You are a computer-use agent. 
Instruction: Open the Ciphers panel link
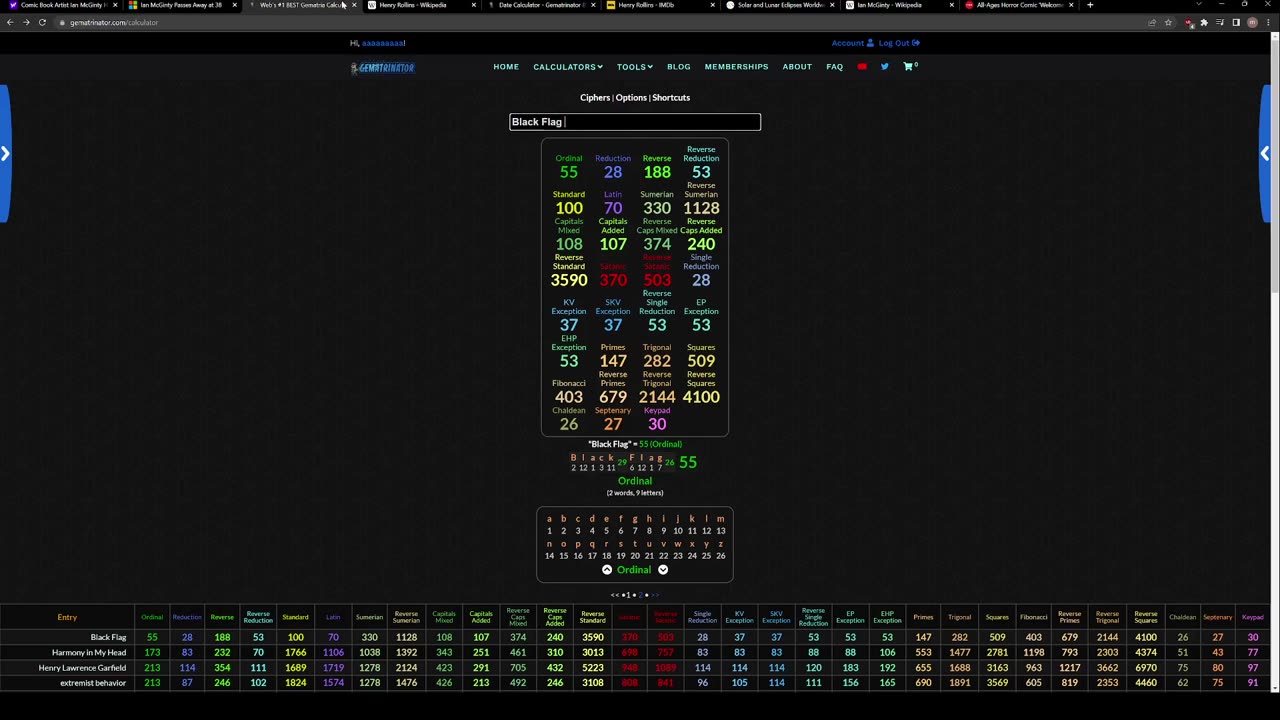595,98
